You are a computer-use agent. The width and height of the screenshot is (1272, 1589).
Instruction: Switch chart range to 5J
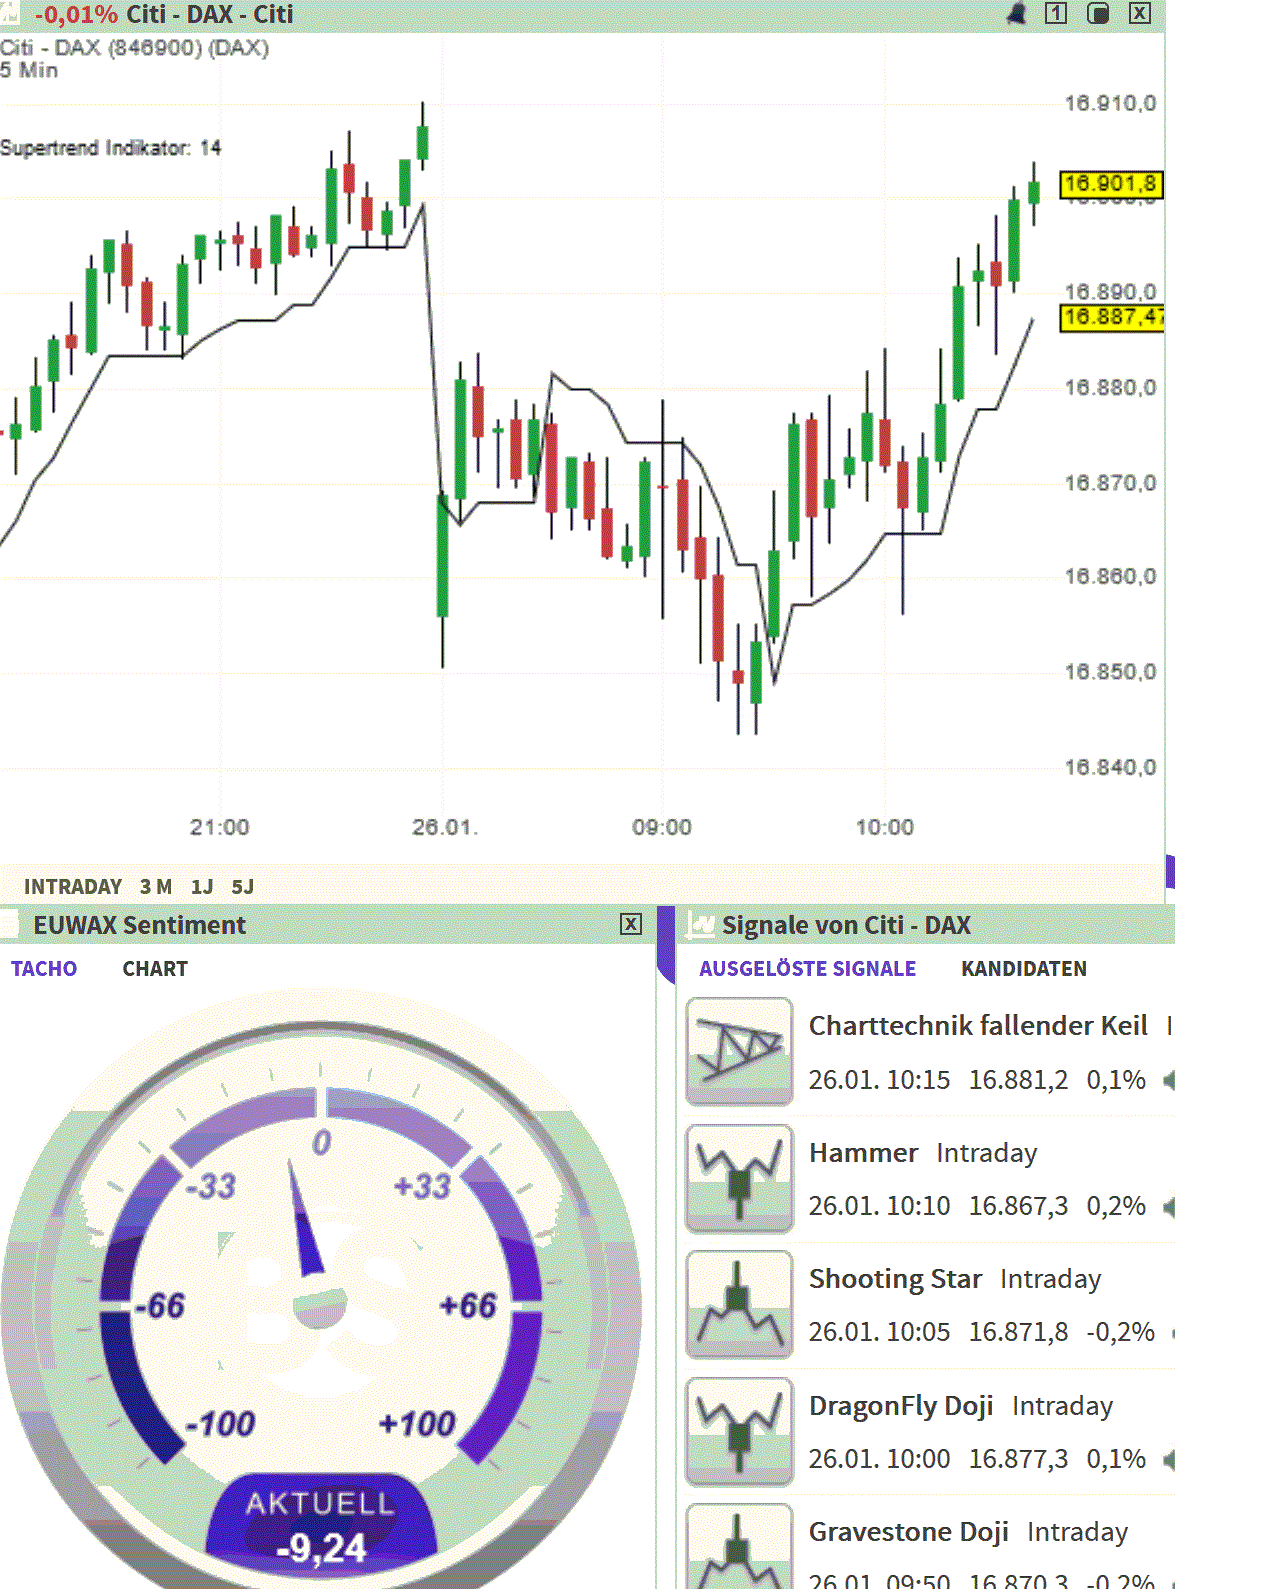coord(243,887)
